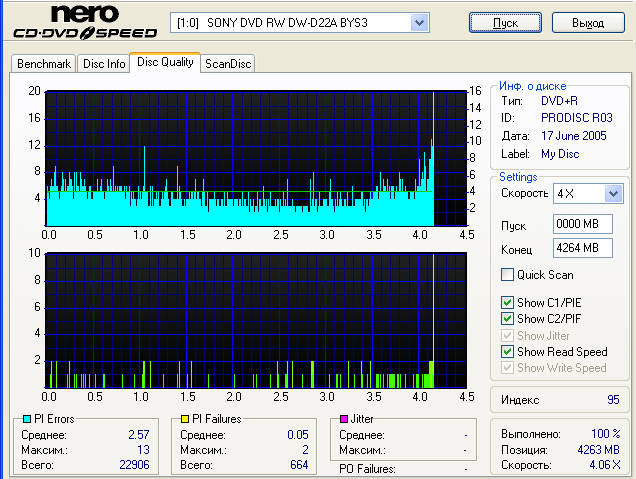Disable Show Read Speed checkbox
The height and width of the screenshot is (479, 636).
(508, 352)
